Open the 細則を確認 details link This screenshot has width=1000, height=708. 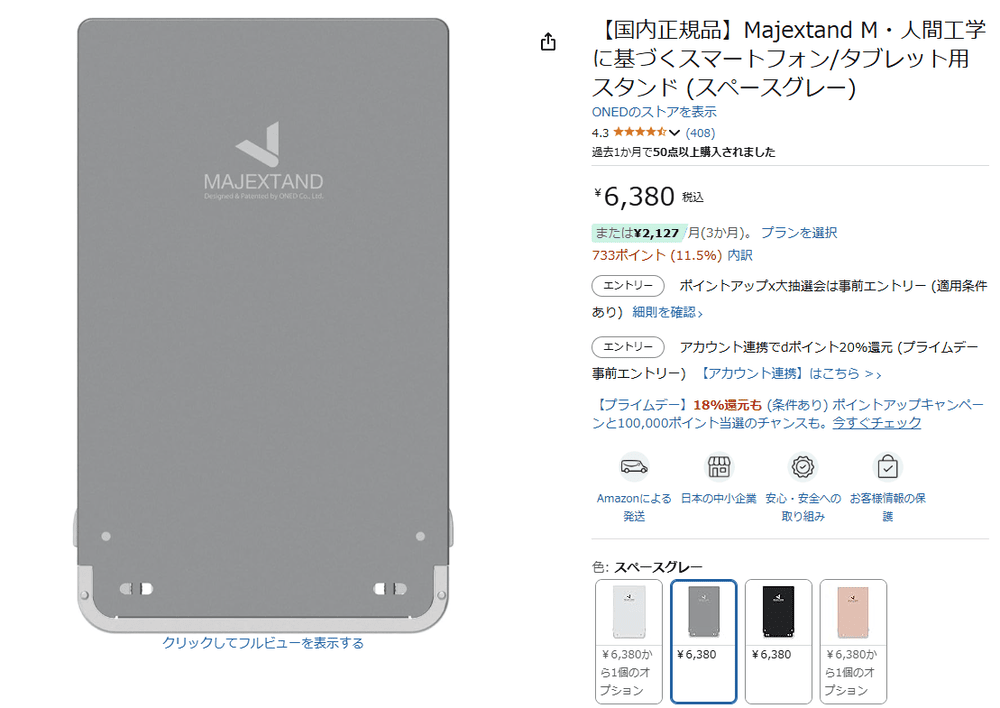click(668, 312)
